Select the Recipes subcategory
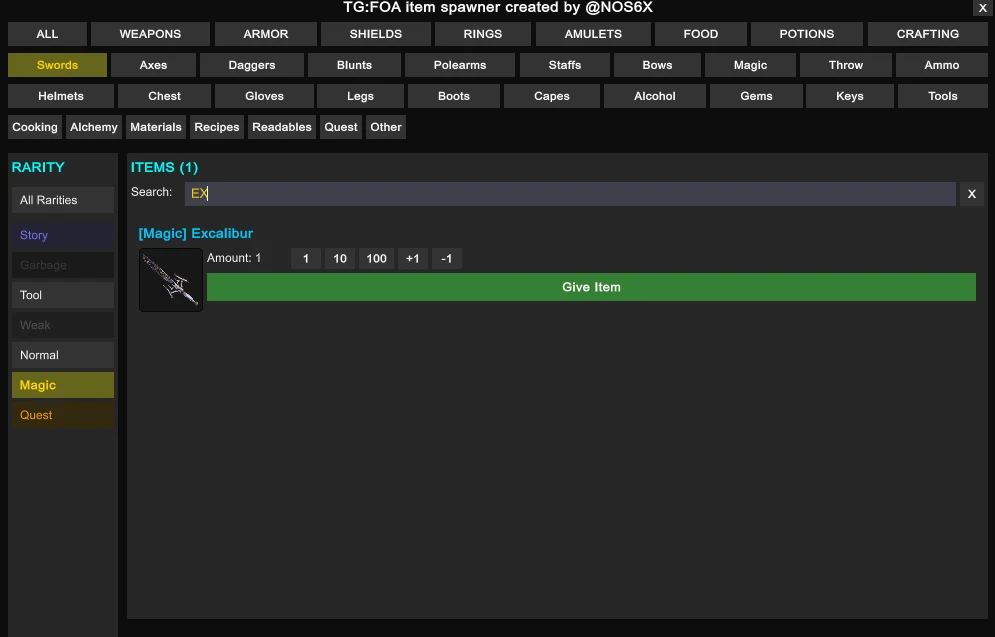Screen dimensions: 995x637 (217, 128)
